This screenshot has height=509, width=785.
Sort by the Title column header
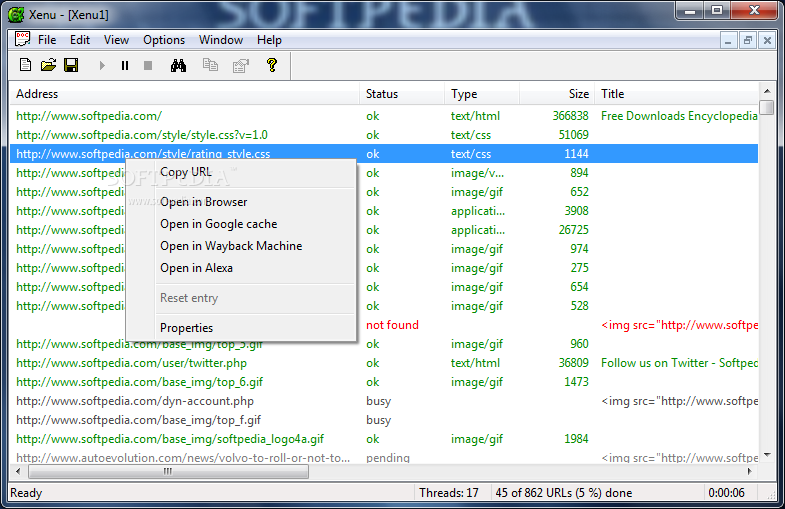[x=677, y=94]
